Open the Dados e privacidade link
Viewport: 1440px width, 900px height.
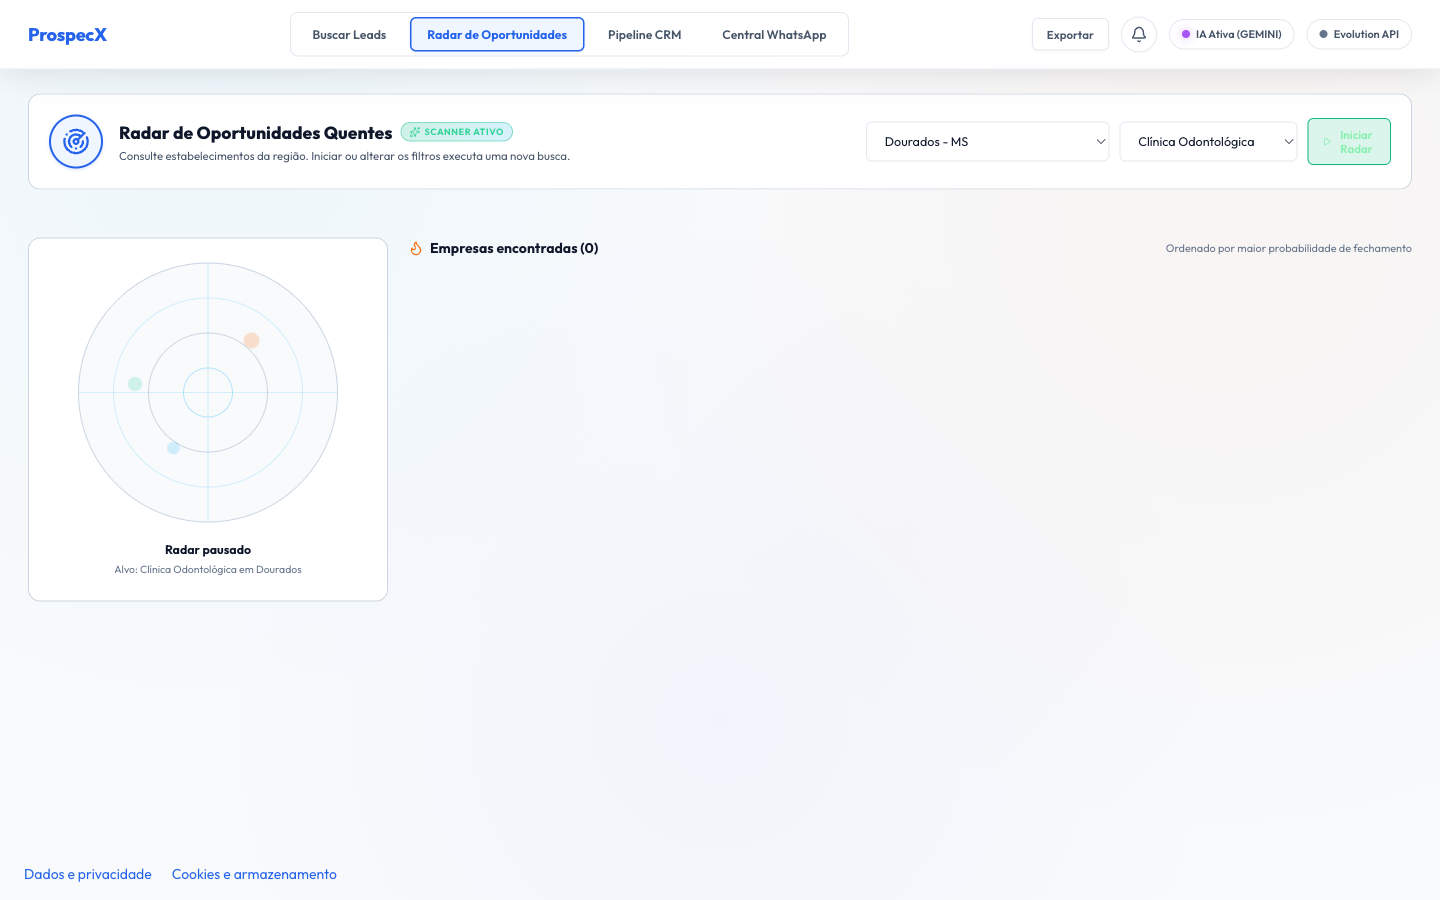[x=88, y=875]
